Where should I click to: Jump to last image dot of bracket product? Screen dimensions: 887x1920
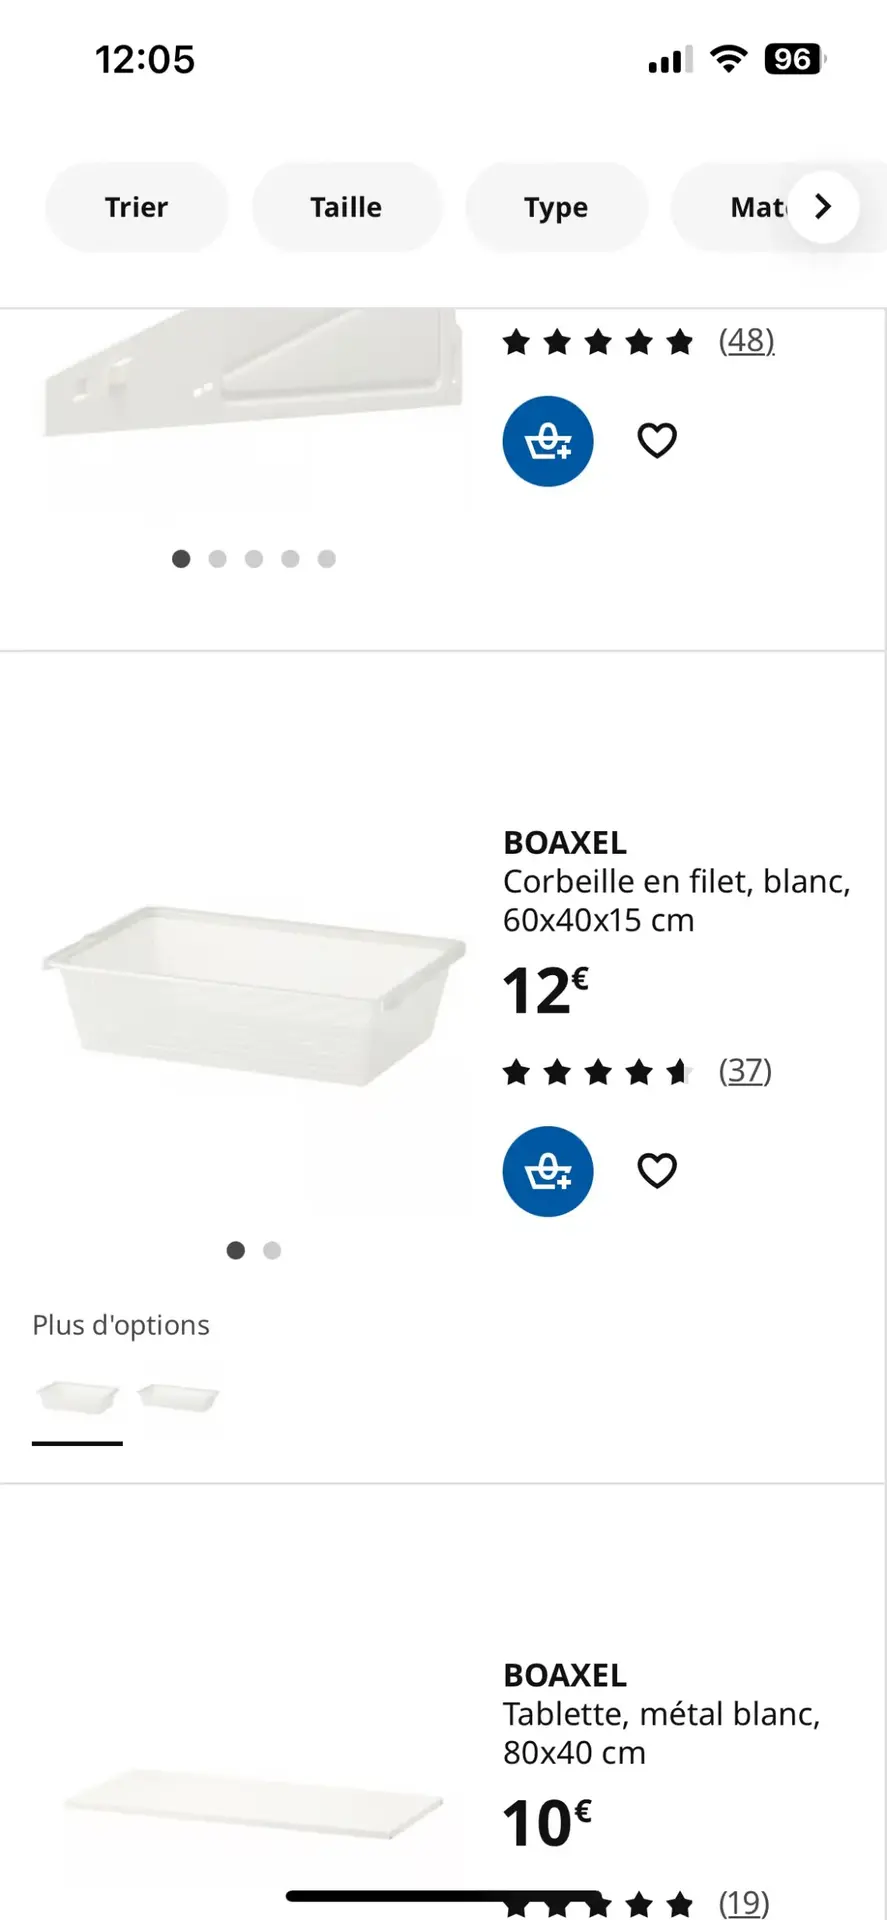coord(327,559)
